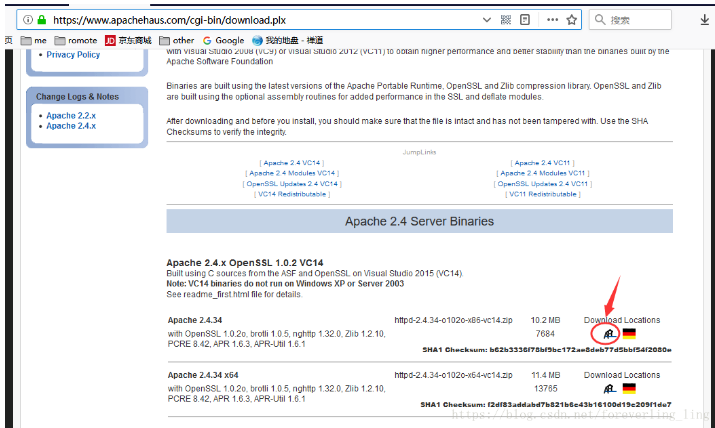
Task: Click the download count '13765'
Action: coord(545,388)
